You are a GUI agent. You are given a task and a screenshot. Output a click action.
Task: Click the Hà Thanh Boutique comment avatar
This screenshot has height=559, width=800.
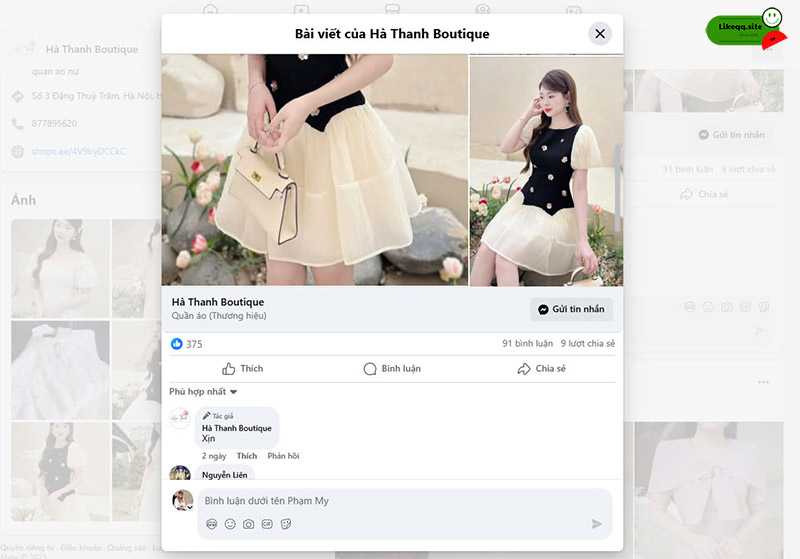coord(180,418)
